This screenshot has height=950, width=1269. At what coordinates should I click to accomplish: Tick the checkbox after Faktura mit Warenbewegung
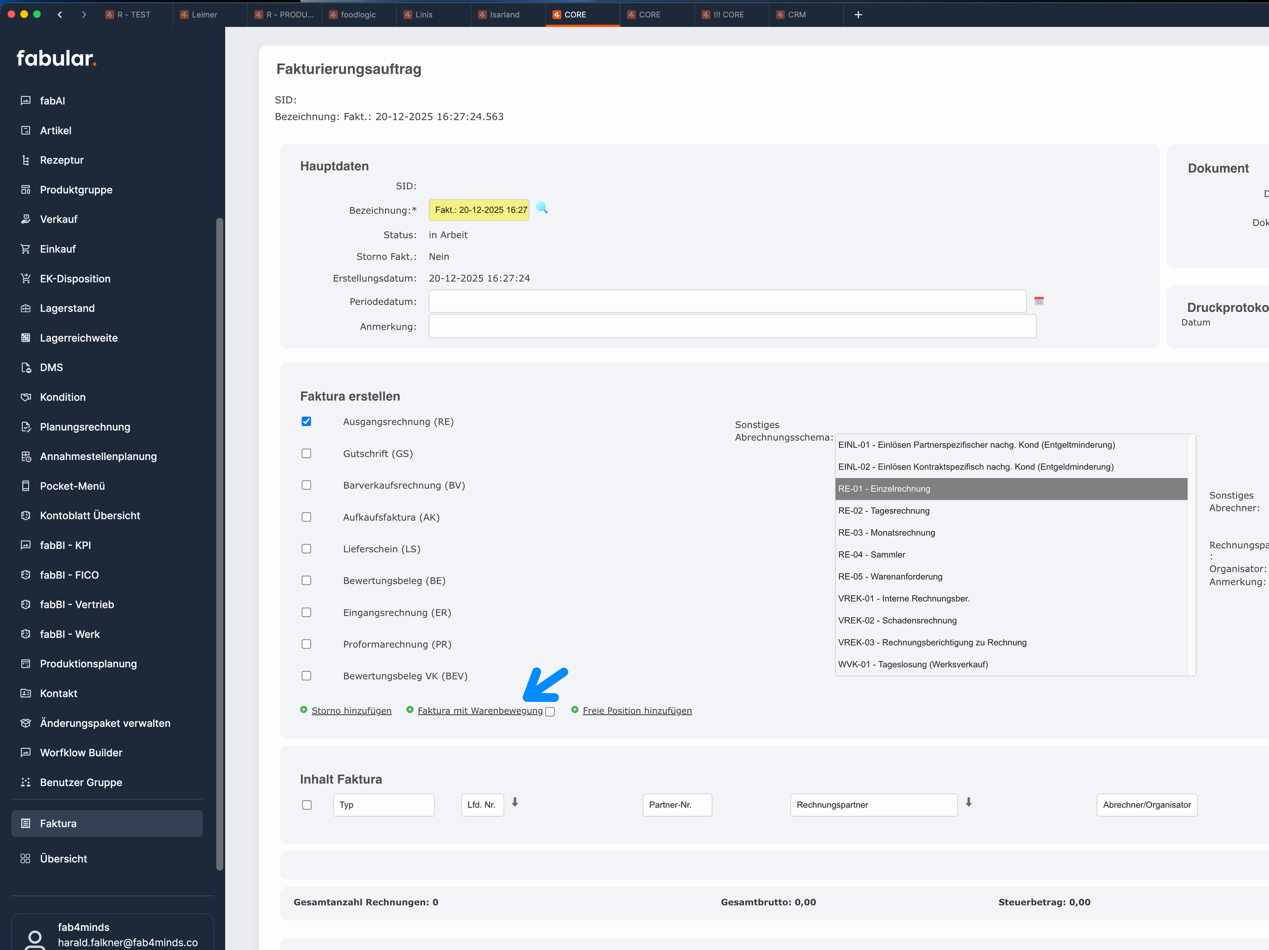(x=550, y=710)
